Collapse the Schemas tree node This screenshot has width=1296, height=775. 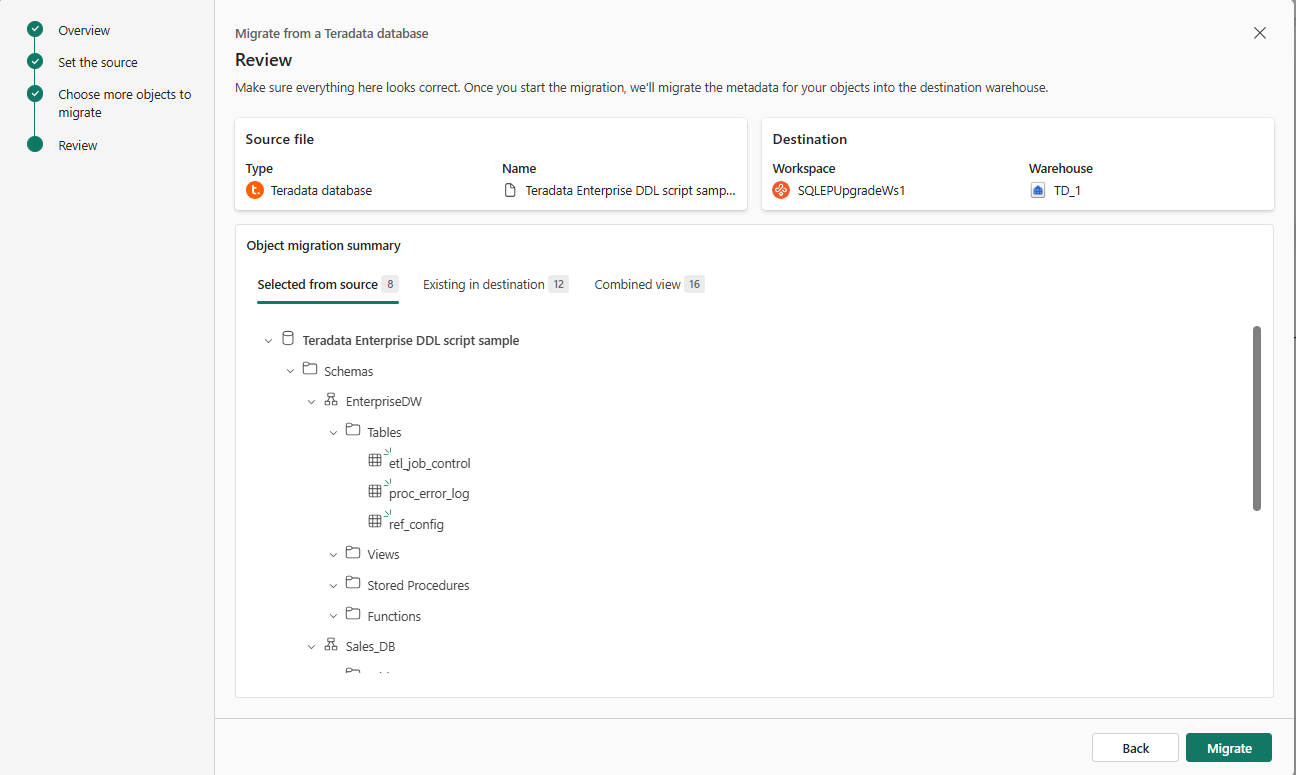[290, 371]
